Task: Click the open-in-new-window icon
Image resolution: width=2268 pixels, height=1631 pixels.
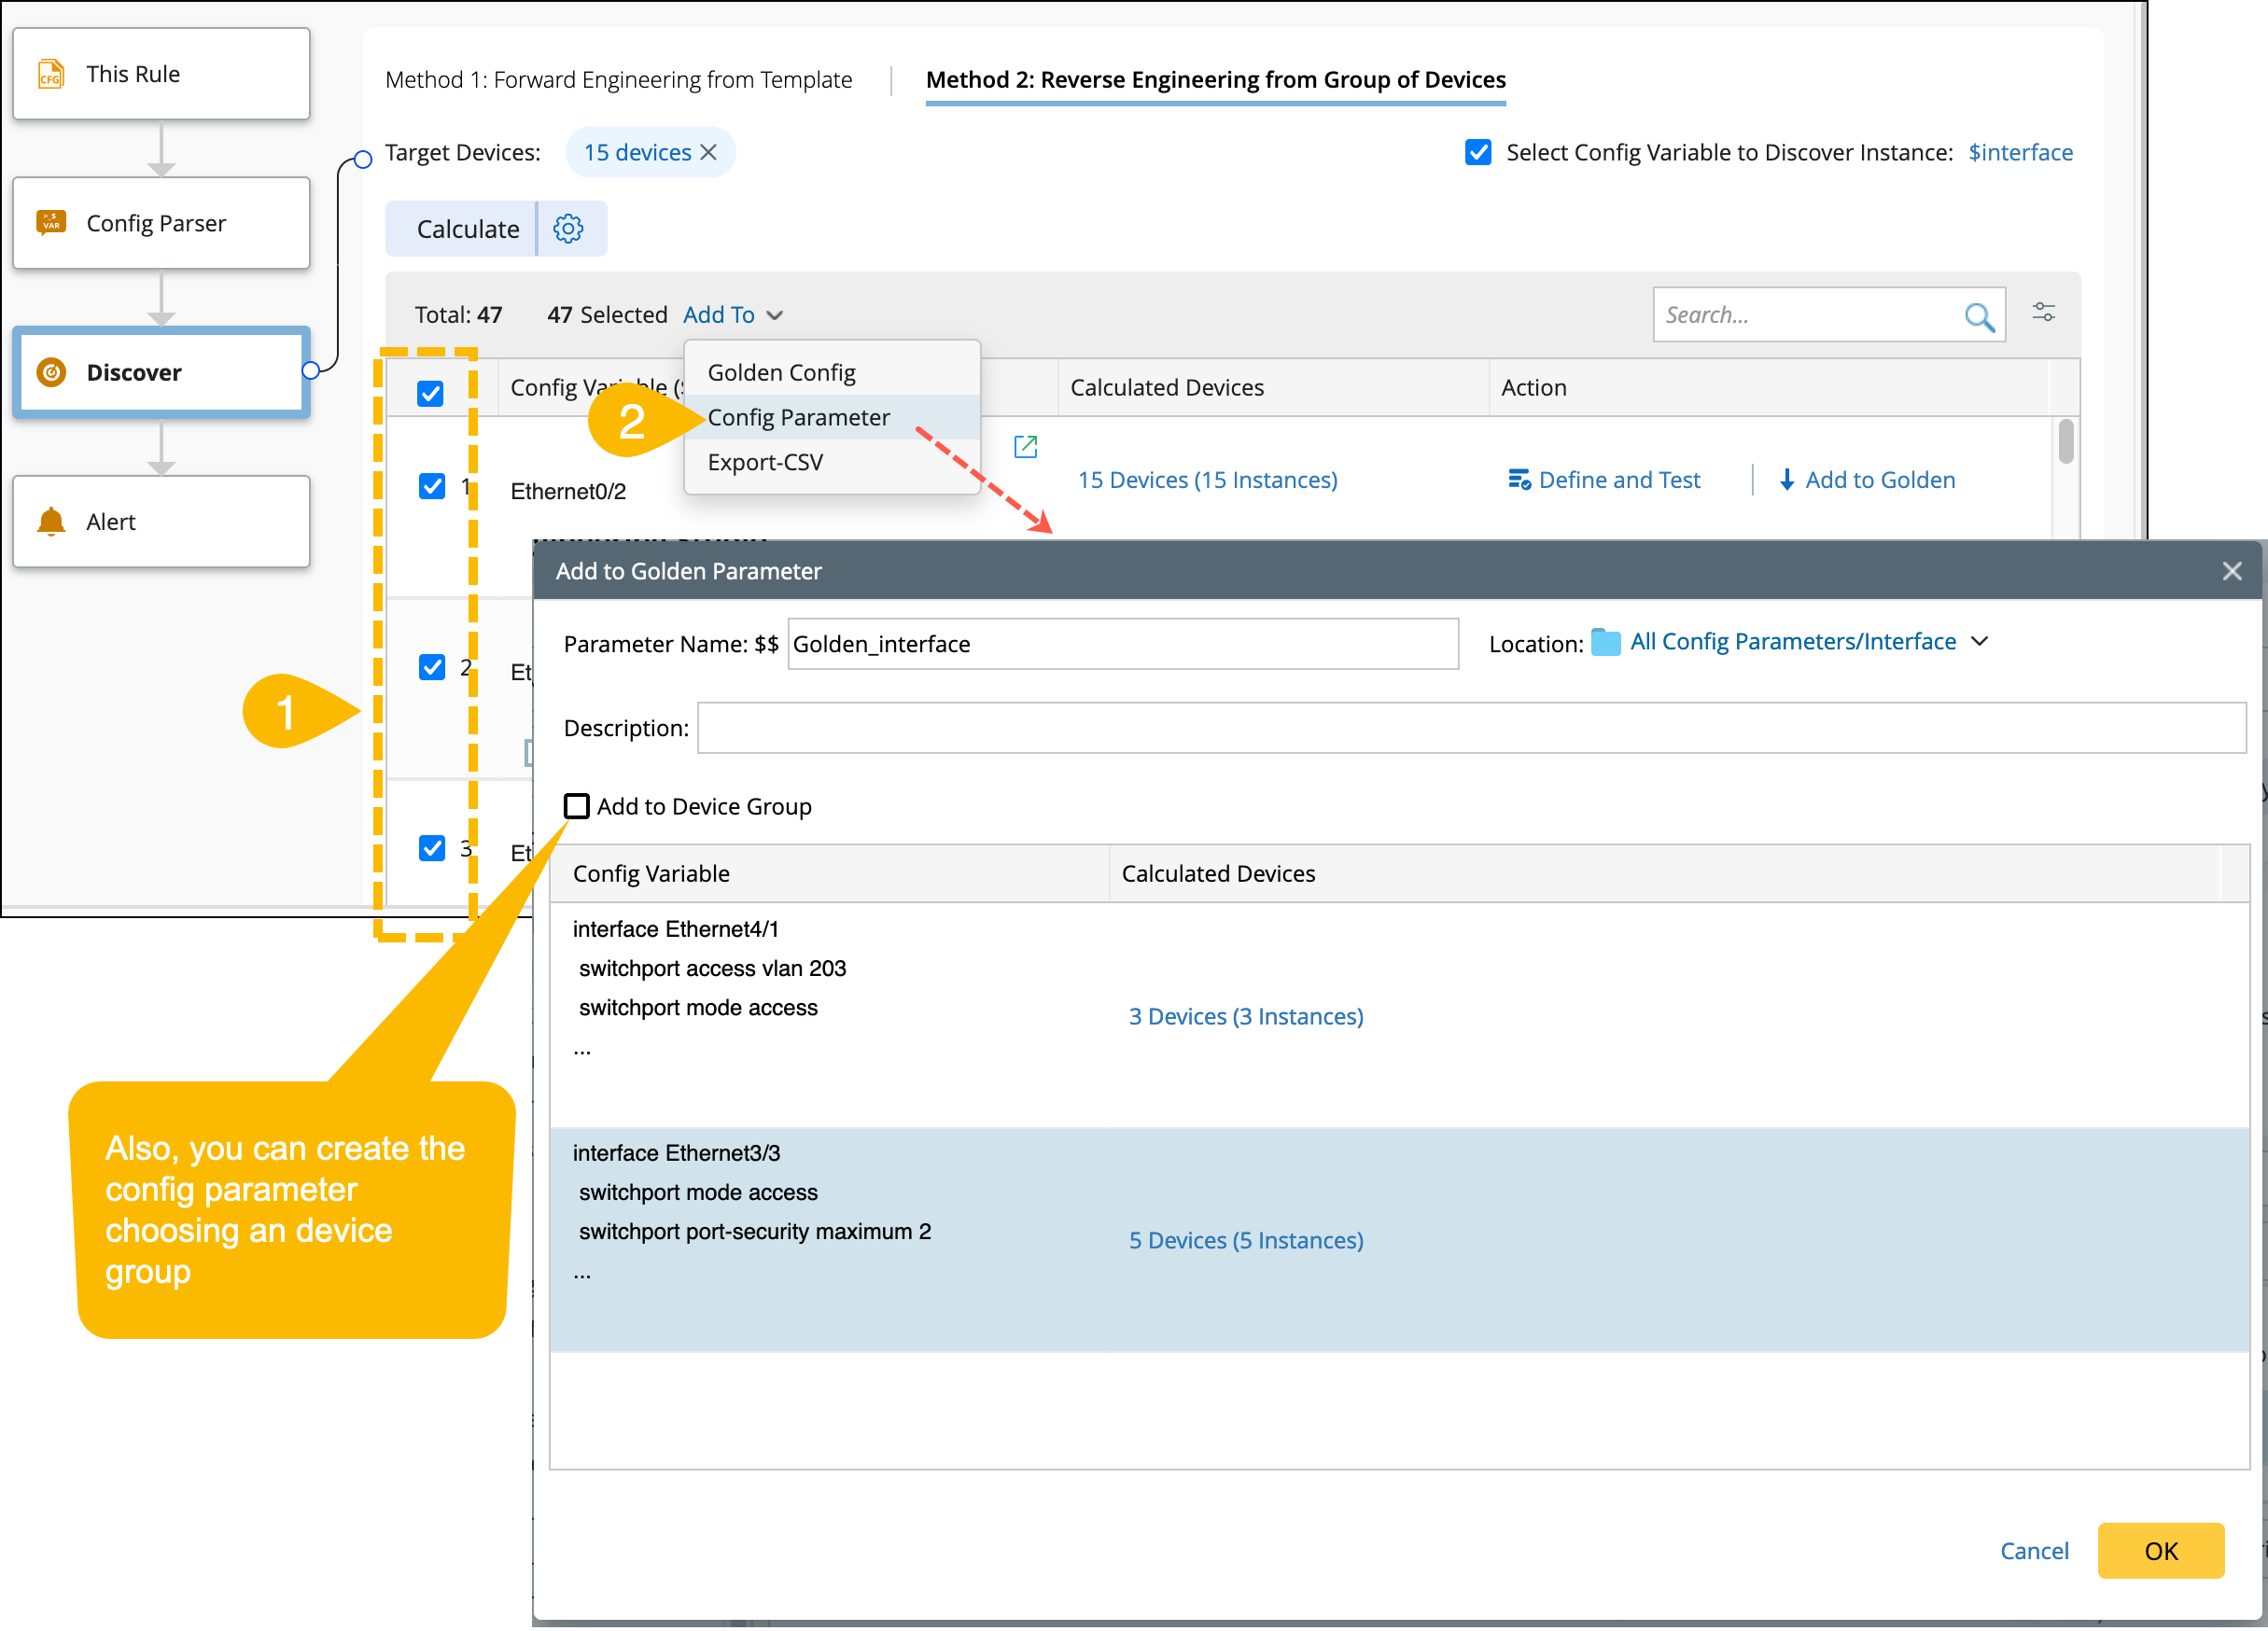Action: 1025,446
